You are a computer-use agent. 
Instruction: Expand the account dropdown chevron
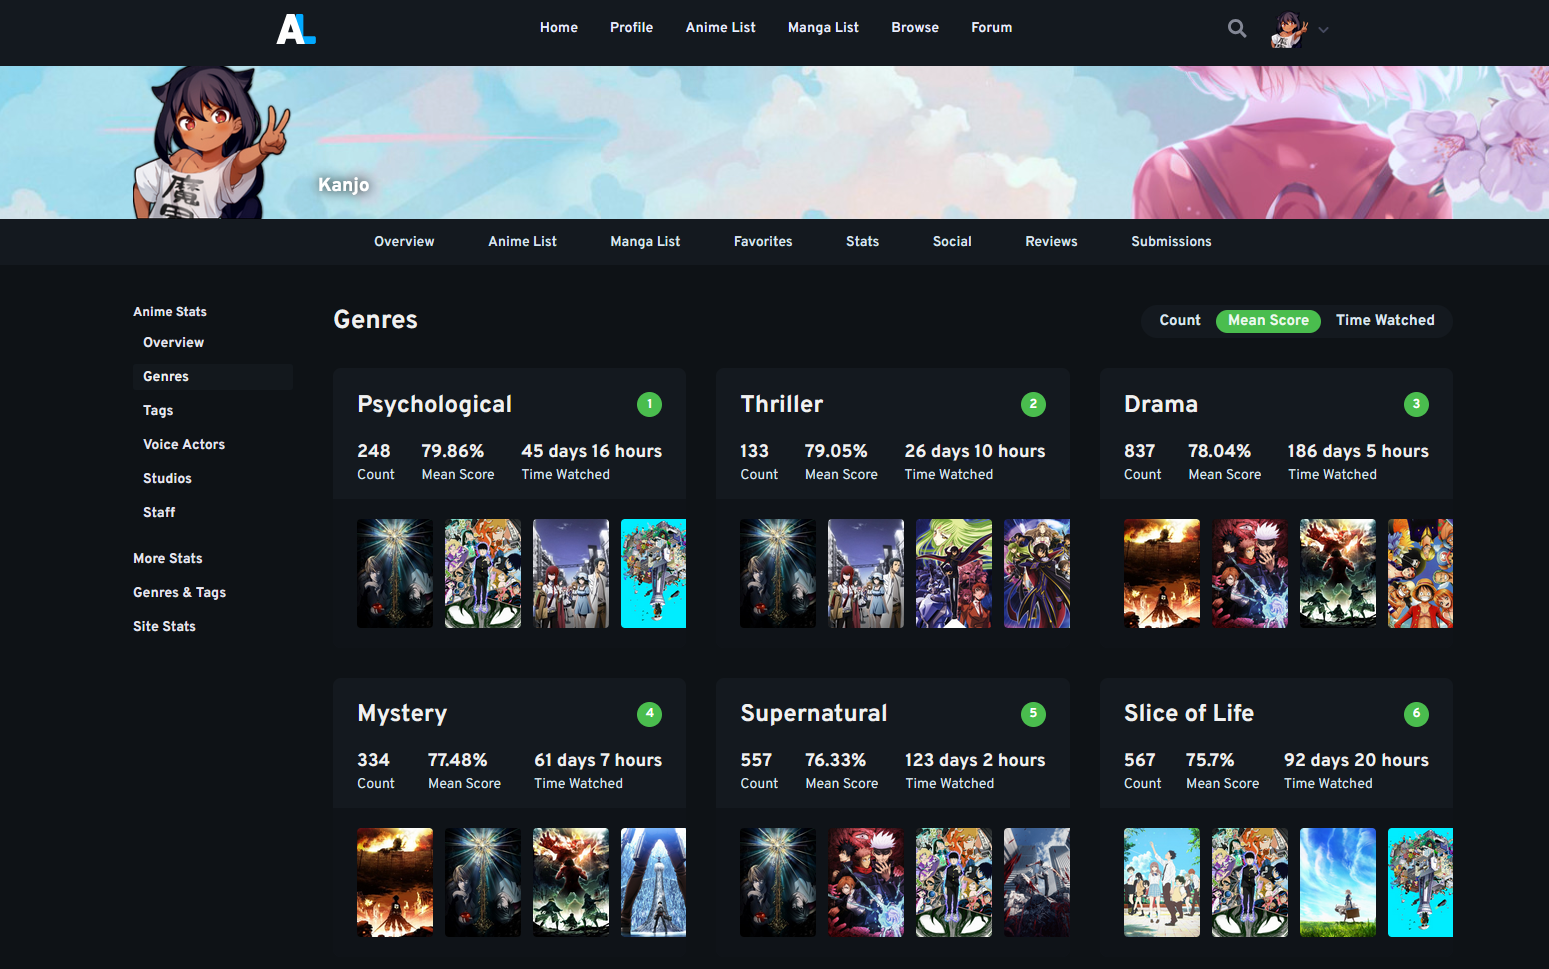(1323, 30)
